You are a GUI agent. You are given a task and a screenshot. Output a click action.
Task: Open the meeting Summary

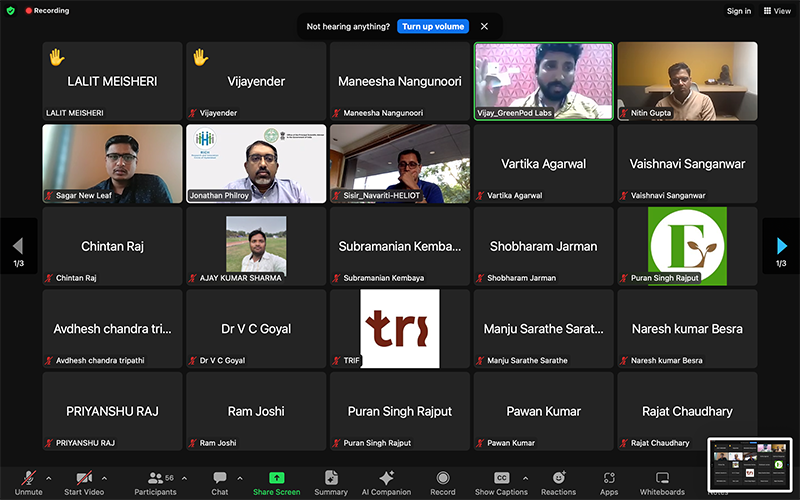[x=331, y=478]
